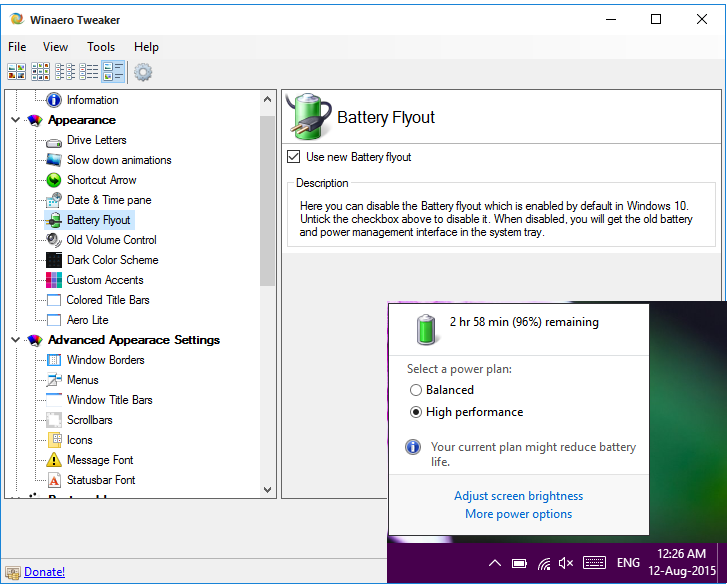Click the Window Borders icon
728x584 pixels.
tap(54, 360)
